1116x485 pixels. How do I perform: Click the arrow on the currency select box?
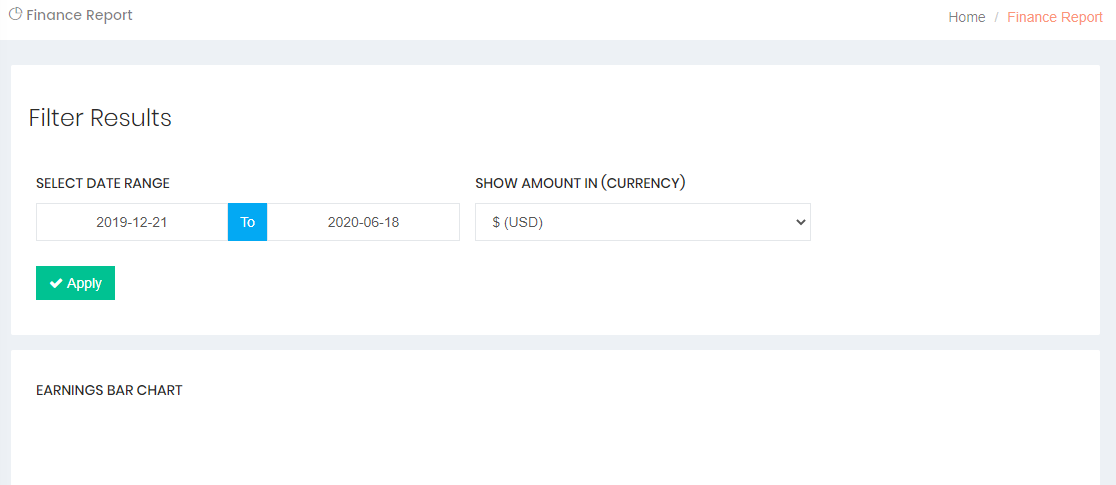point(798,222)
